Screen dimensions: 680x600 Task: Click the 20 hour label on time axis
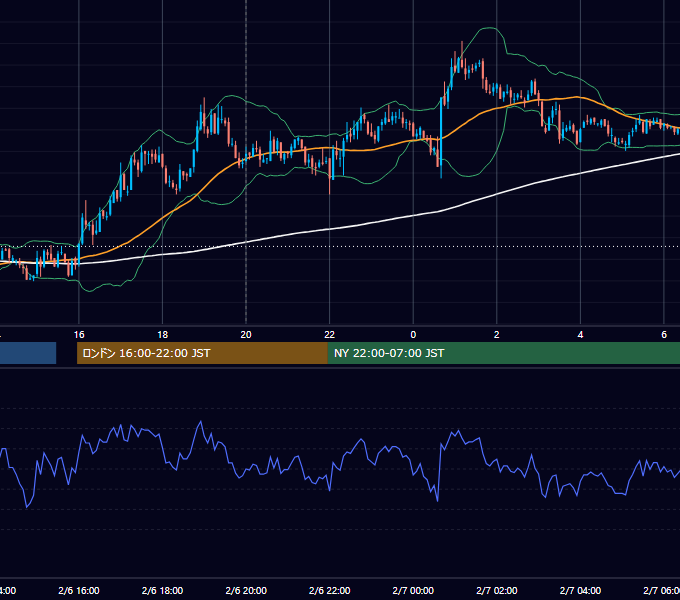pyautogui.click(x=246, y=335)
